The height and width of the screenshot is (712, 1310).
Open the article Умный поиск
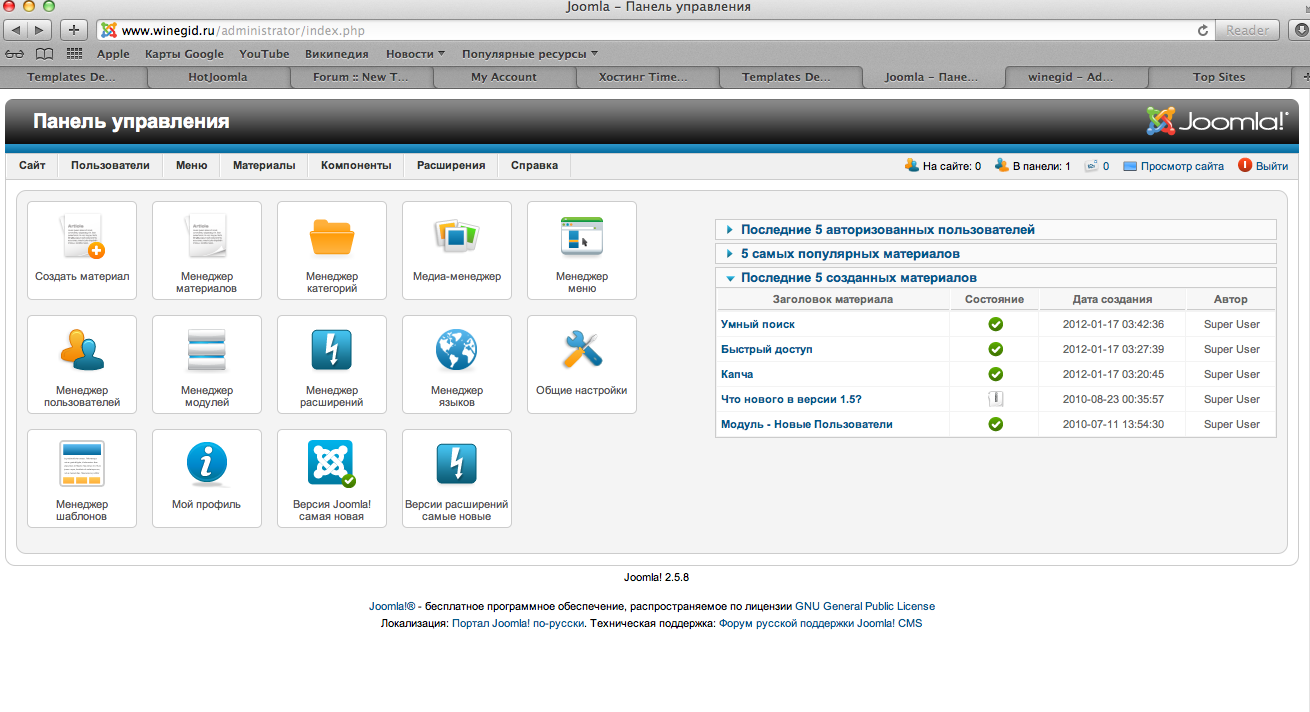click(758, 324)
